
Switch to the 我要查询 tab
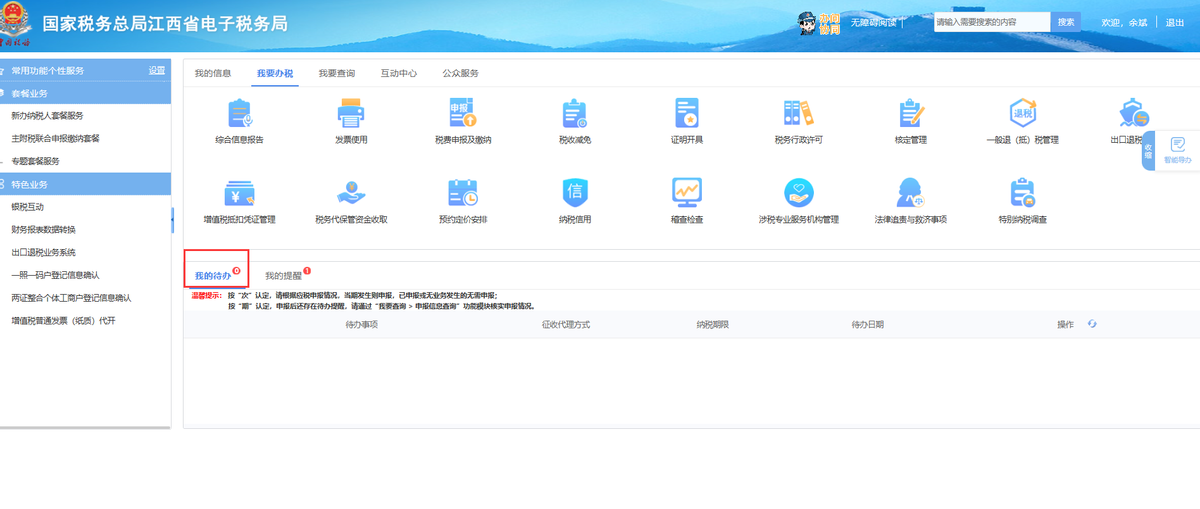(336, 74)
